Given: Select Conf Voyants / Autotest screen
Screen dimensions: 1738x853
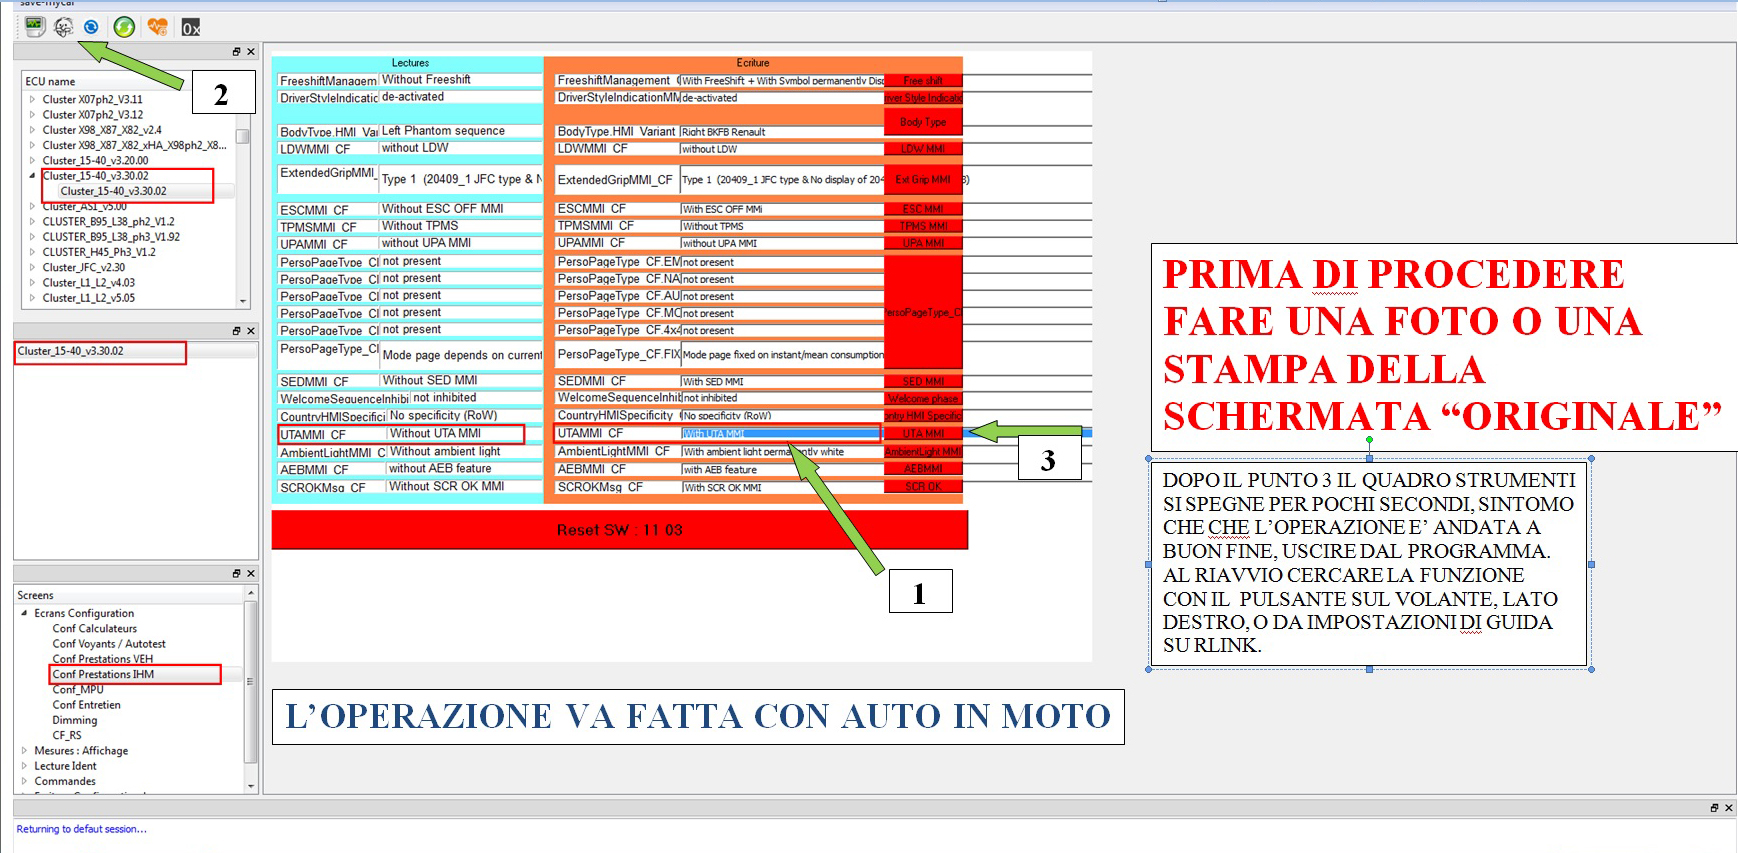Looking at the screenshot, I should pyautogui.click(x=109, y=644).
